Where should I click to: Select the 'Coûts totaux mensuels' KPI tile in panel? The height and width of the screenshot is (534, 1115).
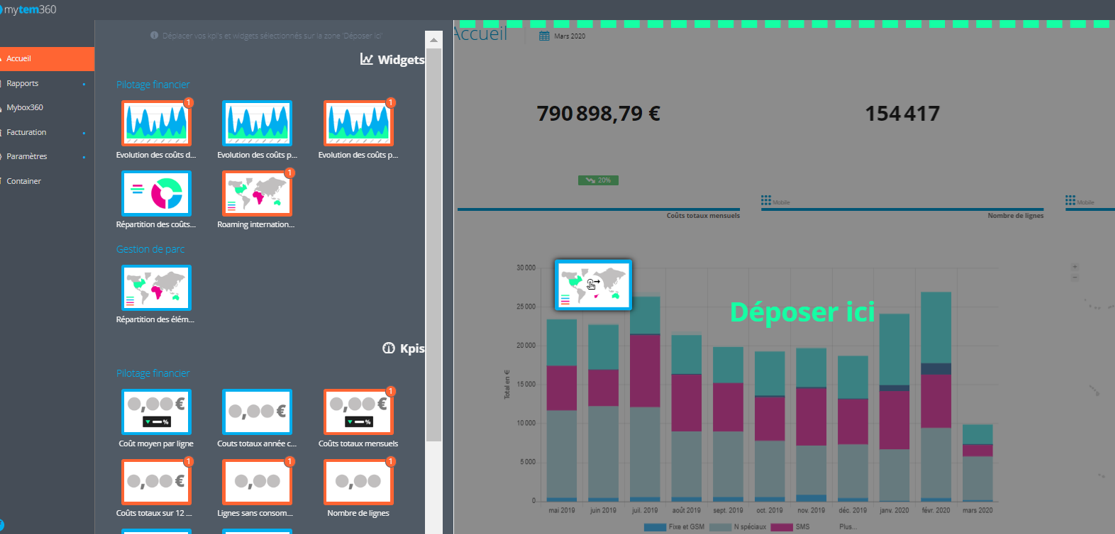[x=358, y=412]
